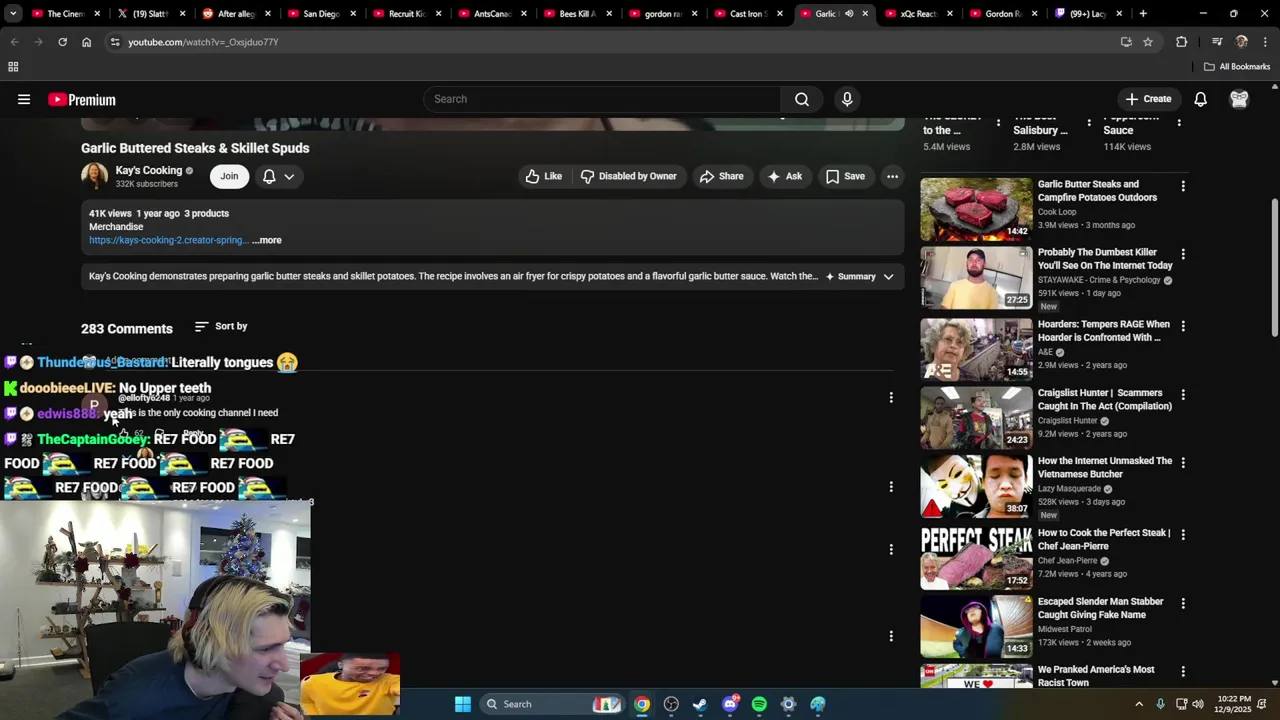Click Chrome icon in taskbar
Screen dimensions: 1280x720
pyautogui.click(x=642, y=704)
